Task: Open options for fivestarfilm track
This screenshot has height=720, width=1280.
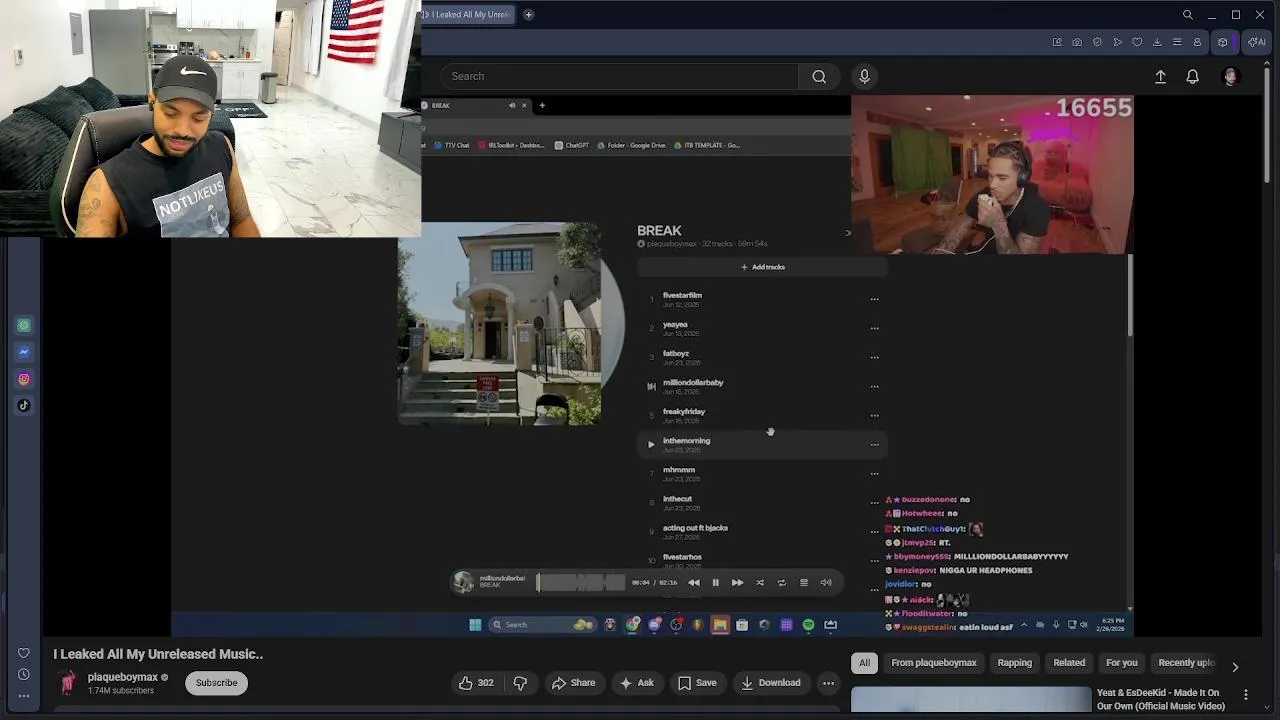Action: click(x=874, y=299)
